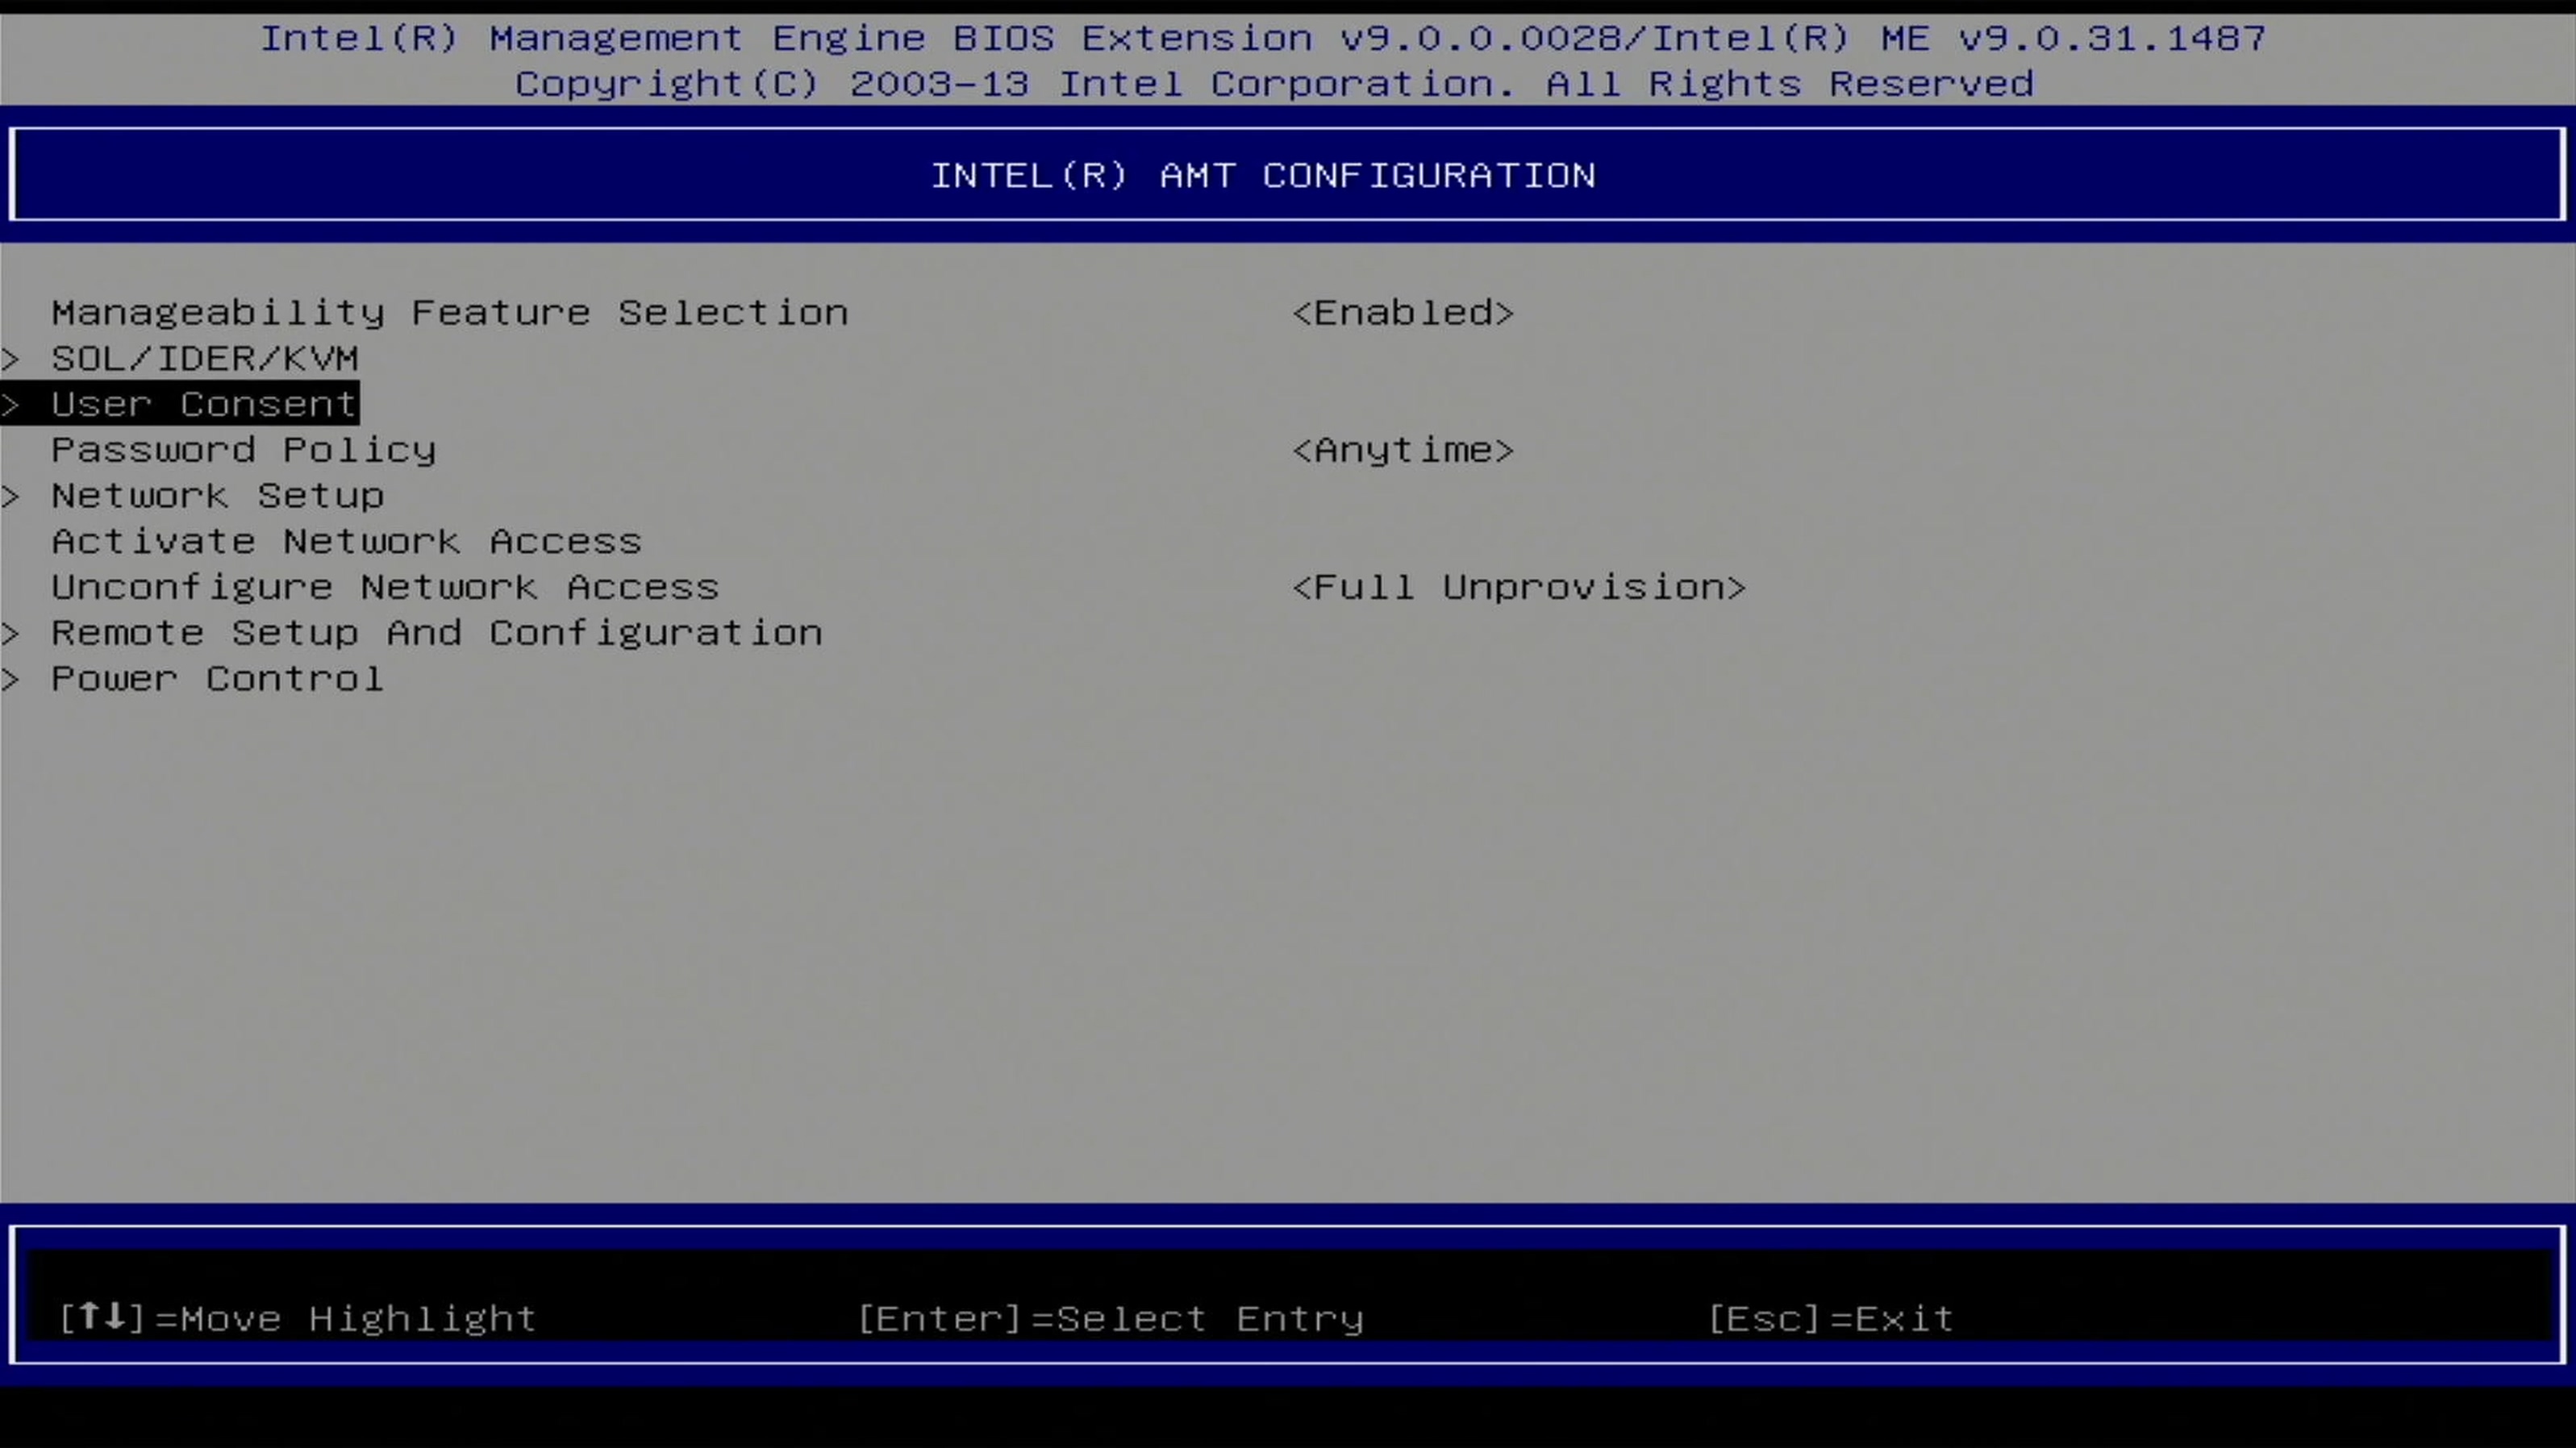Change the <Enabled> manageability value
2576x1448 pixels.
click(x=1403, y=313)
